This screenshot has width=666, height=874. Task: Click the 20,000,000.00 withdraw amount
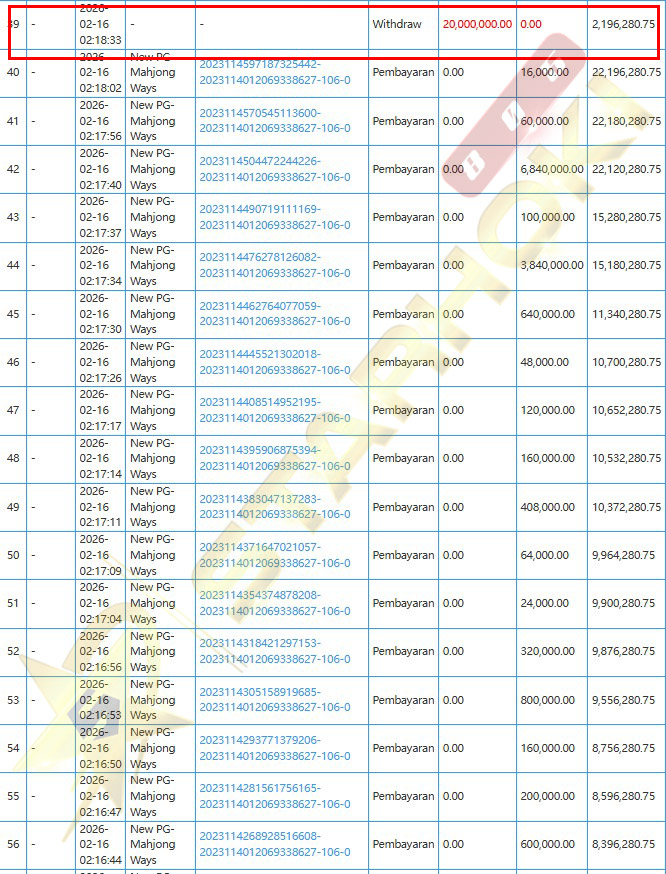[477, 23]
